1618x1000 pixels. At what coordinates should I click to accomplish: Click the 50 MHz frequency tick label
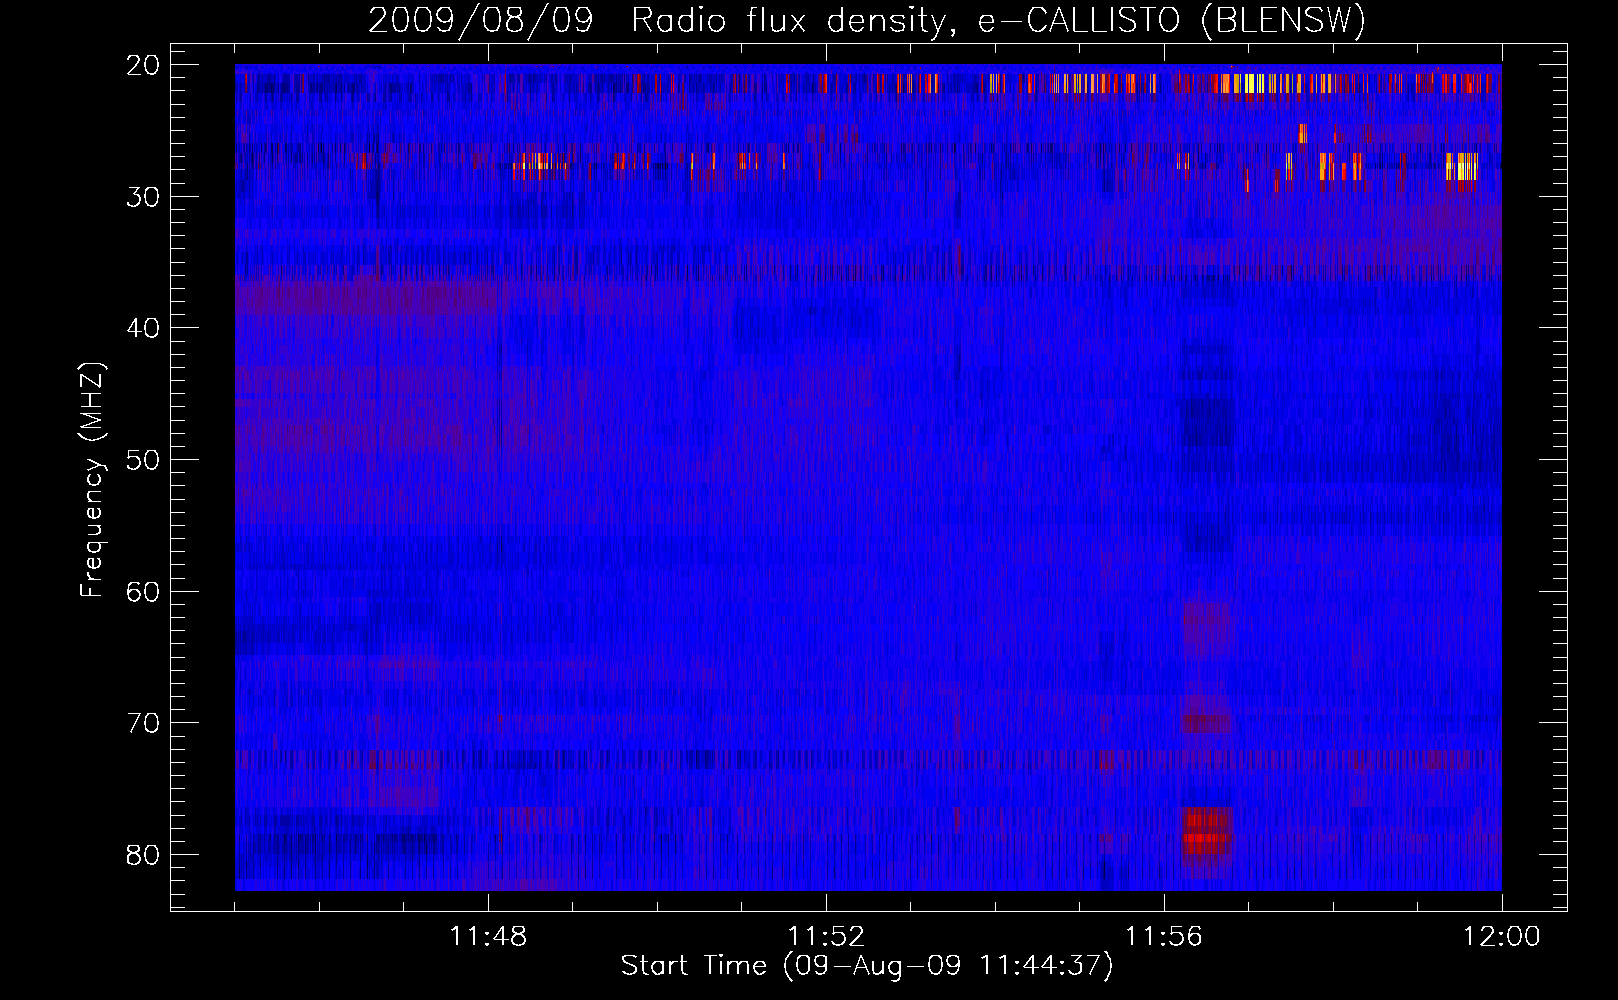144,460
